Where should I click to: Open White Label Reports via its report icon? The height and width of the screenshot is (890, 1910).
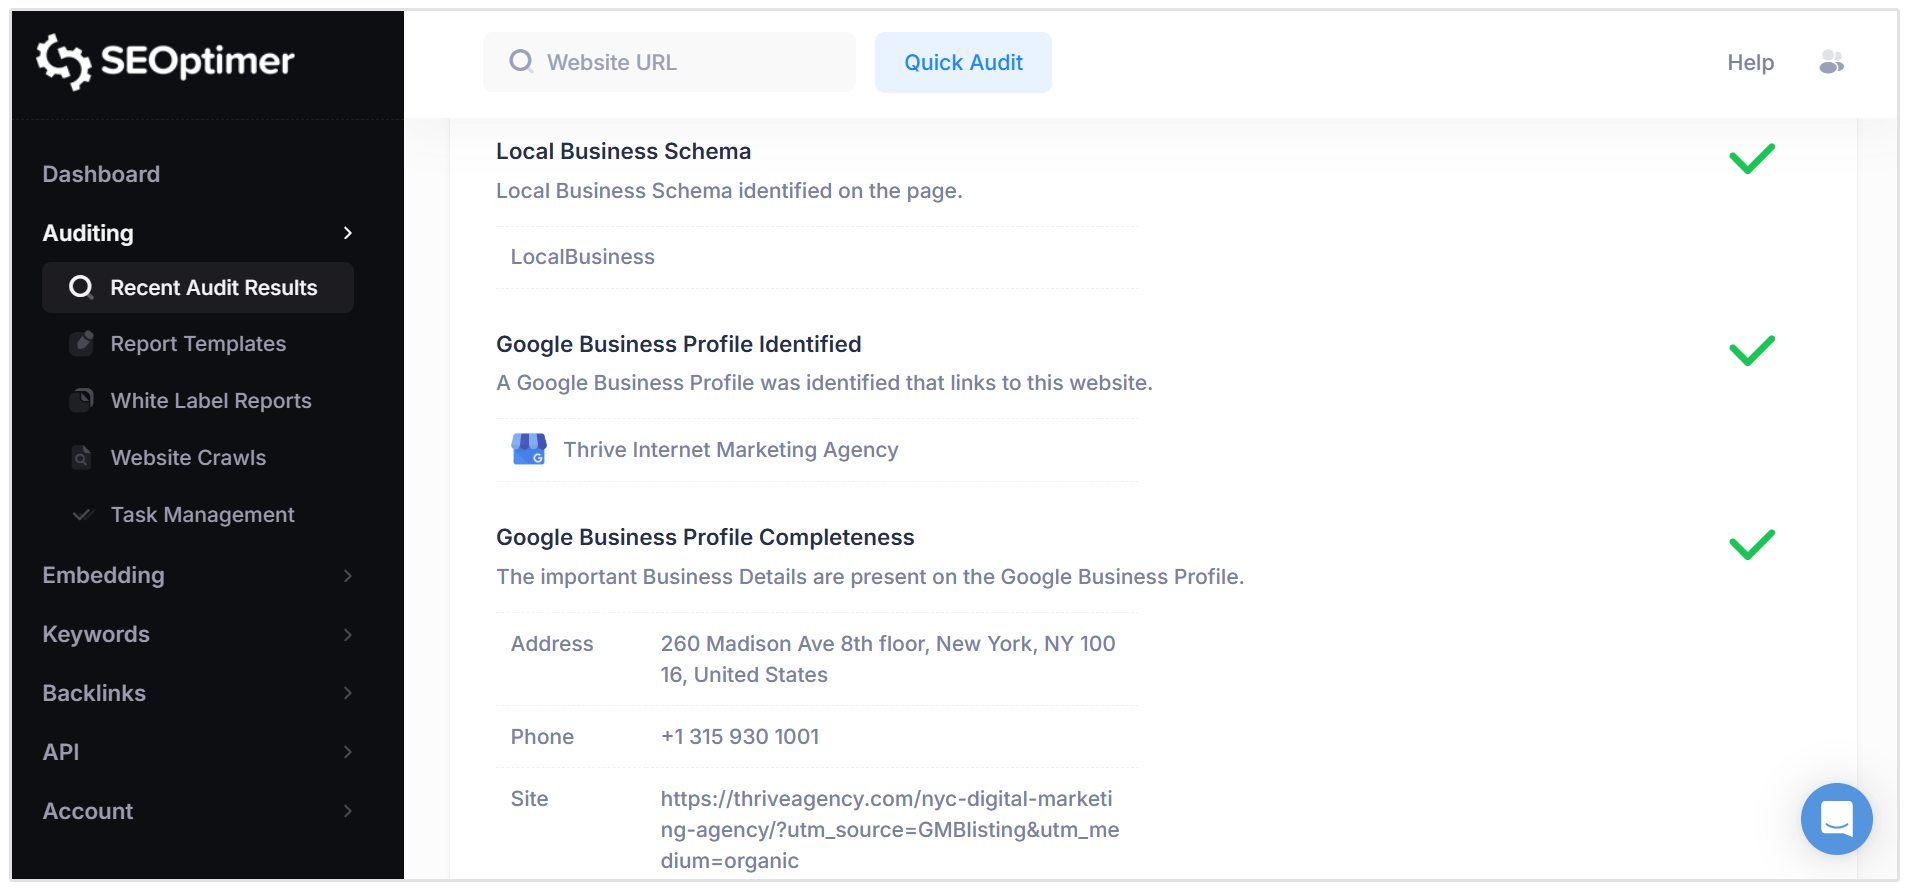[x=82, y=400]
